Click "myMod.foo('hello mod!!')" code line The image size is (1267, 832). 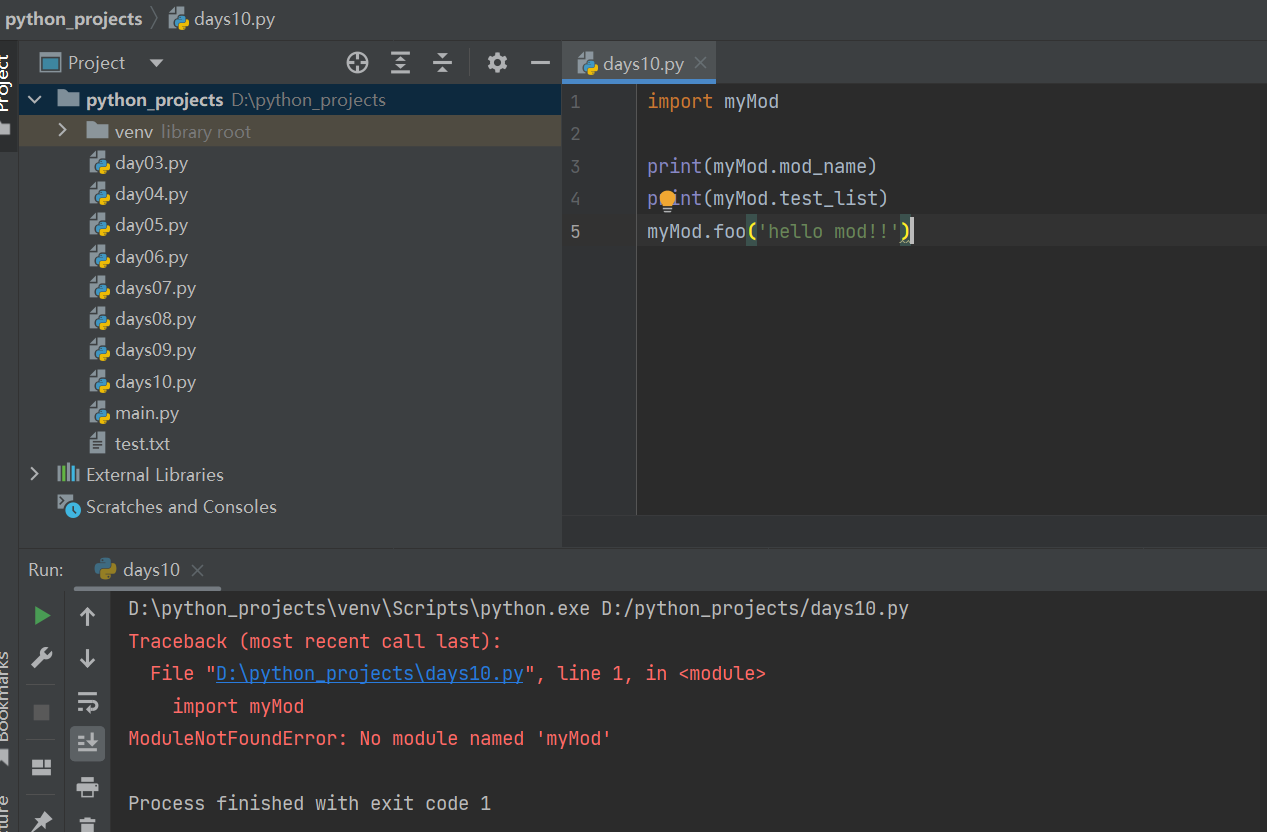click(x=780, y=231)
